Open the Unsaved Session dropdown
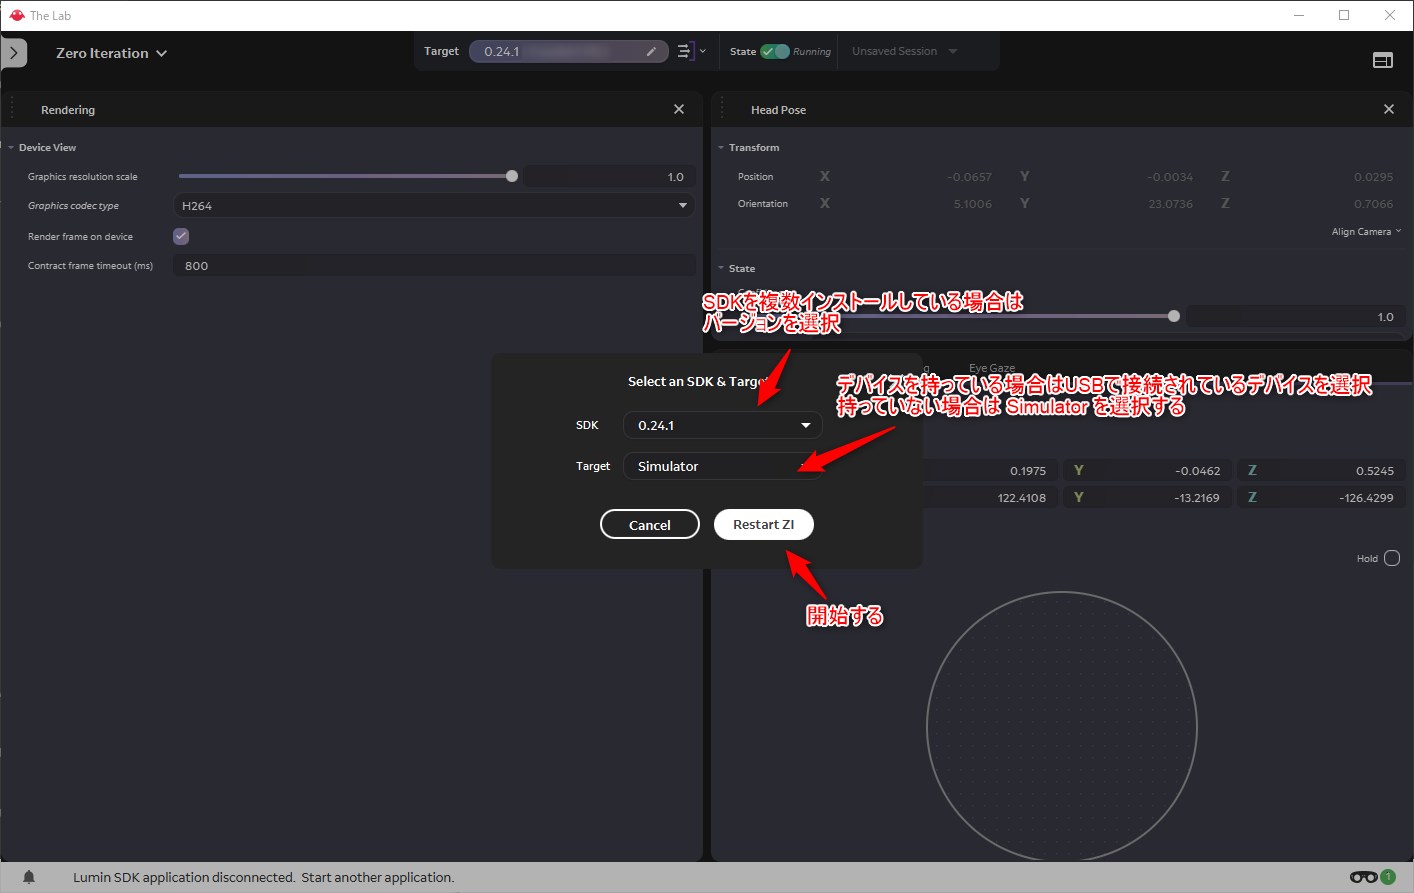This screenshot has width=1414, height=893. pos(904,51)
